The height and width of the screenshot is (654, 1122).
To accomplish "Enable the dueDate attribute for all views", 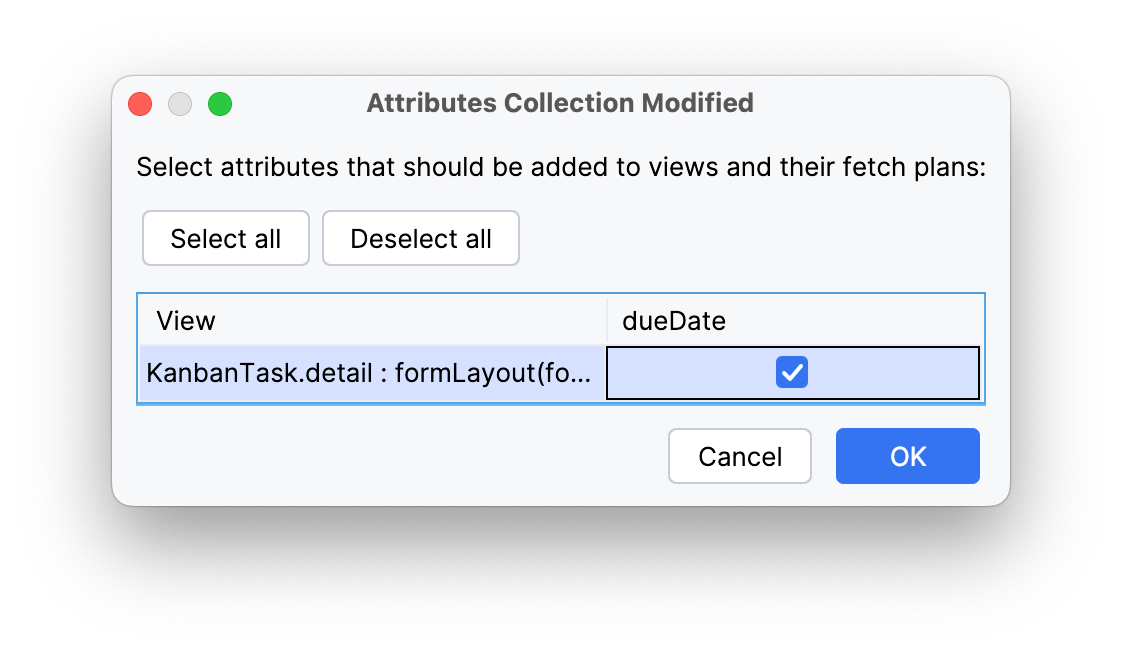I will tap(225, 238).
